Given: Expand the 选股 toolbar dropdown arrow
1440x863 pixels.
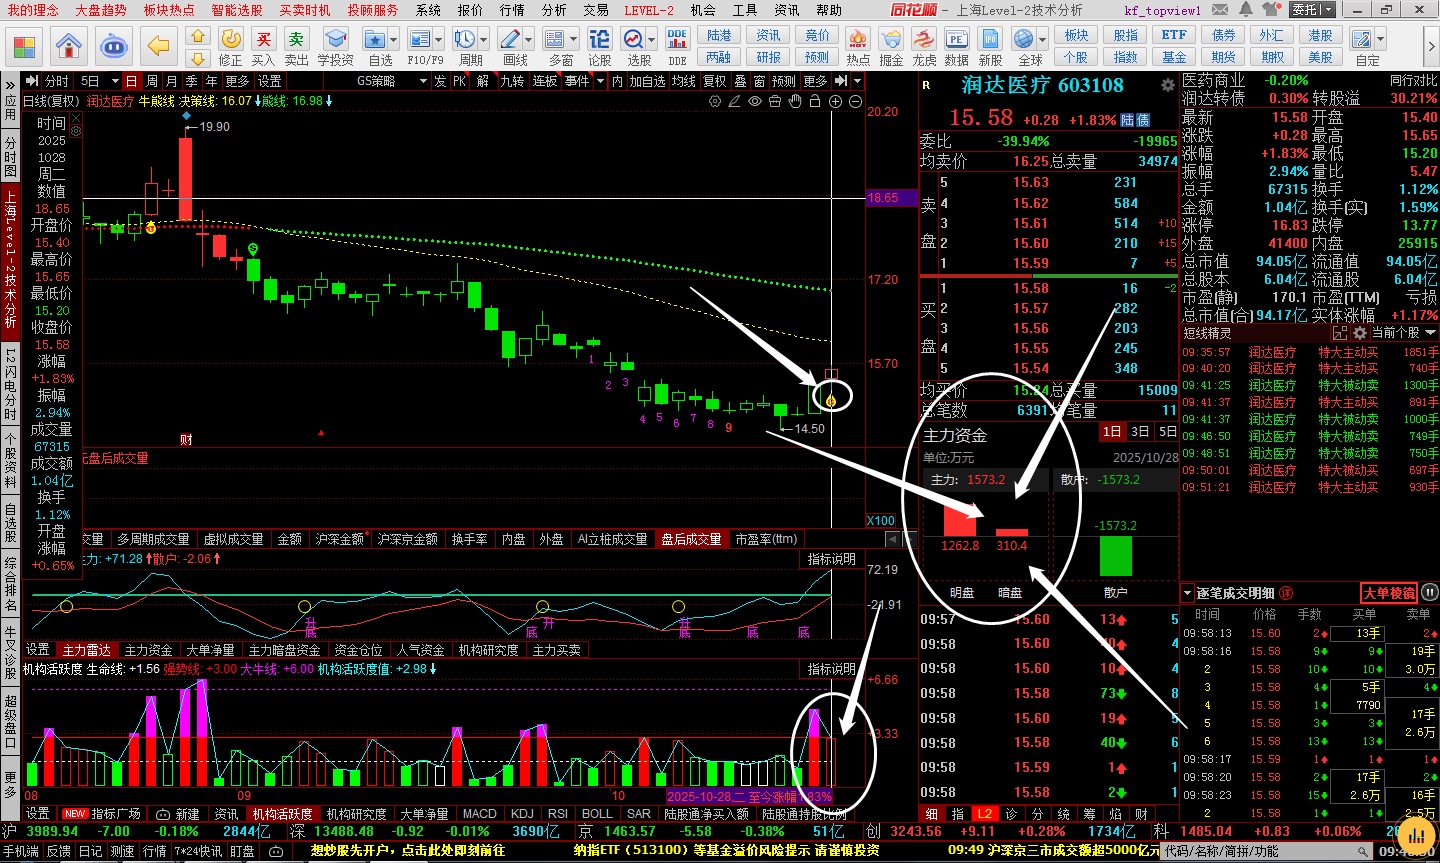Looking at the screenshot, I should point(652,40).
